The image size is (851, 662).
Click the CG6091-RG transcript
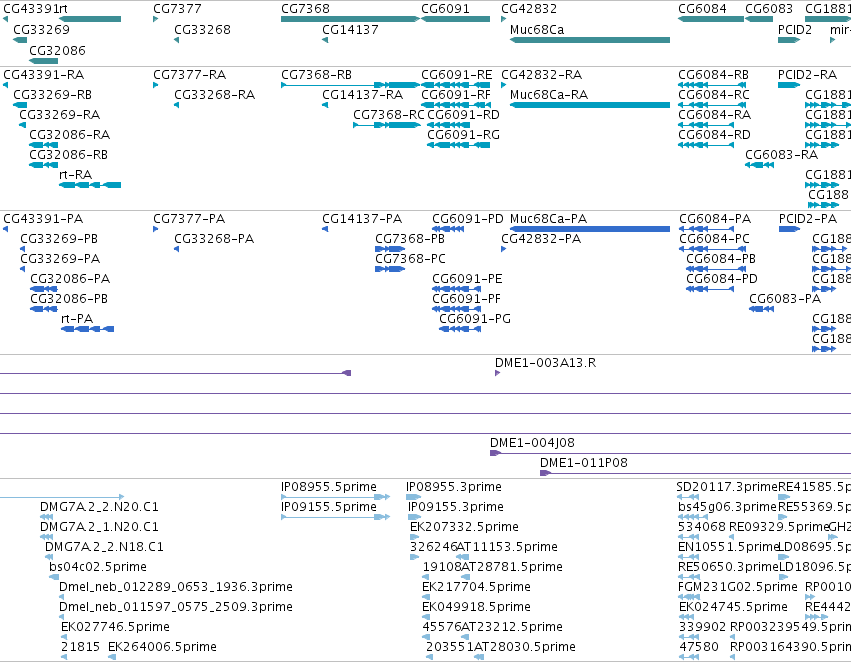[459, 145]
